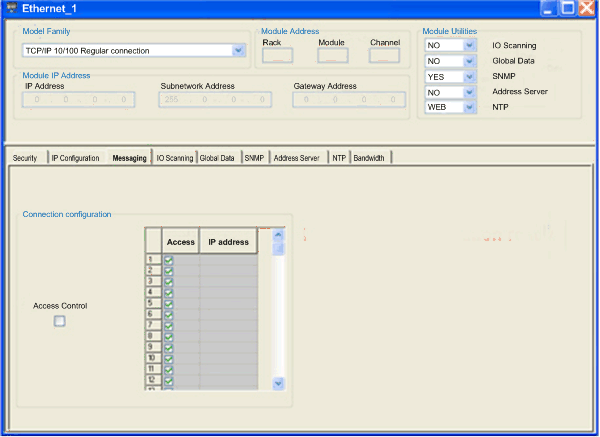Open the Model Family dropdown
The height and width of the screenshot is (437, 600).
pos(238,50)
